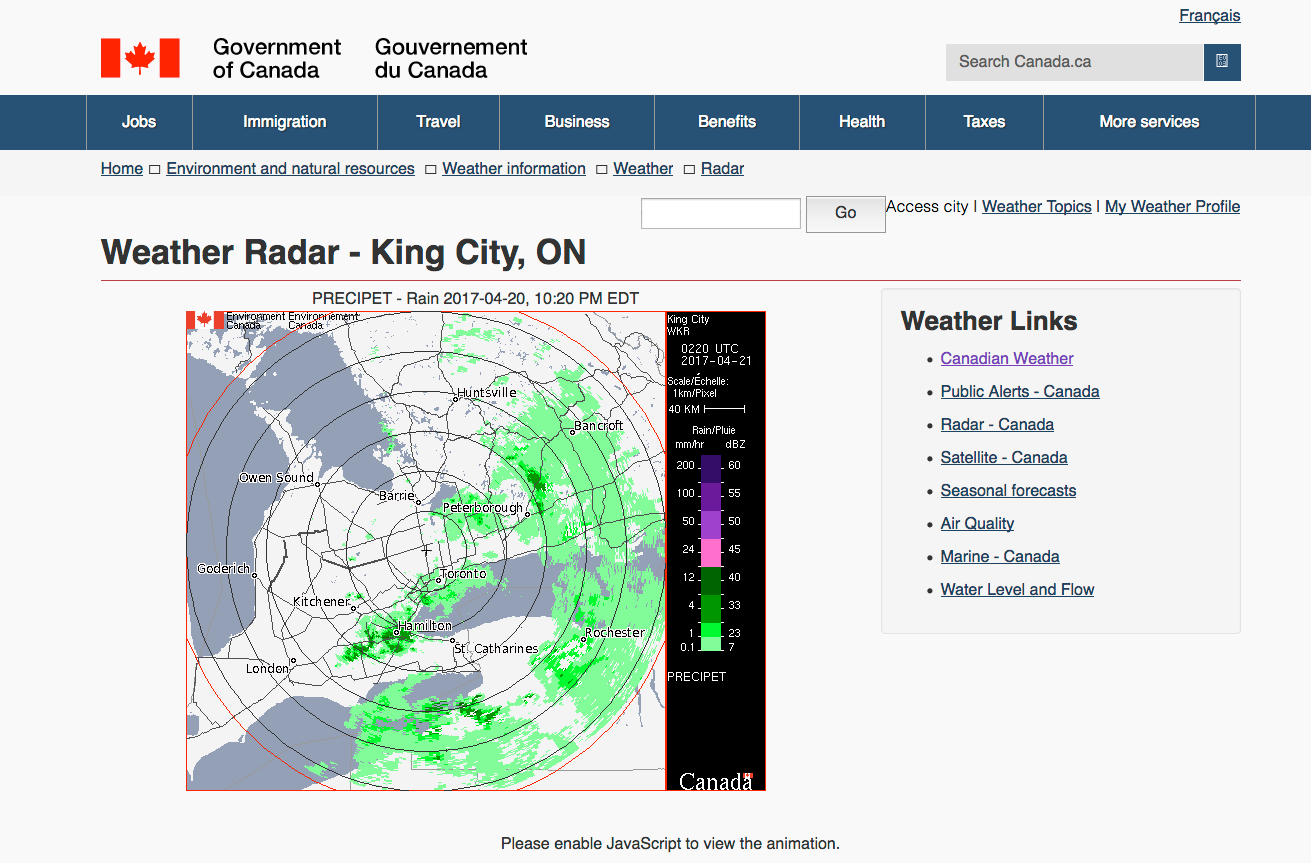Switch language to Français
The width and height of the screenshot is (1311, 863).
(1209, 16)
